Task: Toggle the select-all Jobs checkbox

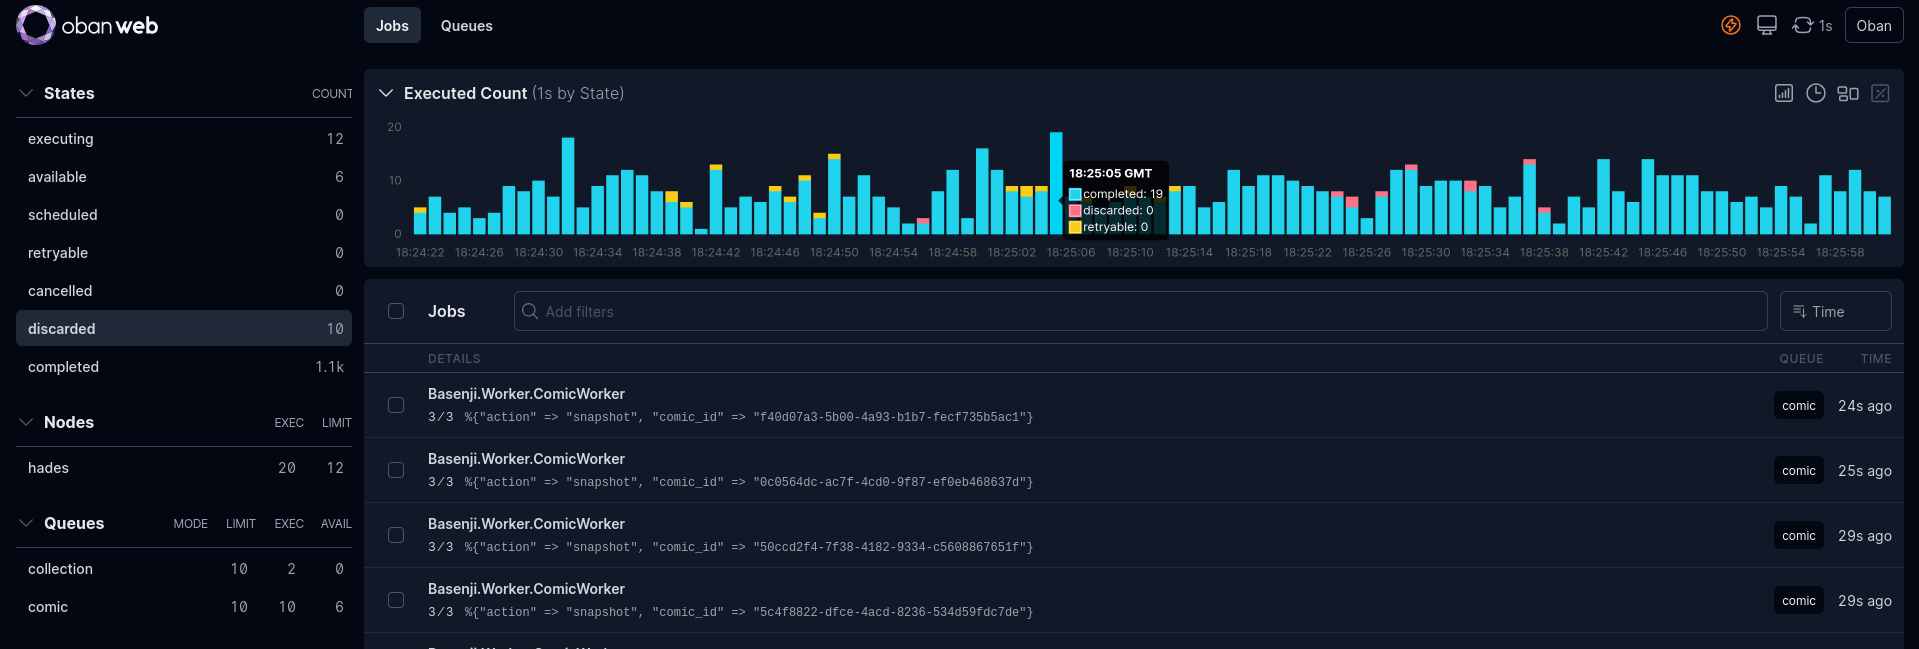Action: point(396,311)
